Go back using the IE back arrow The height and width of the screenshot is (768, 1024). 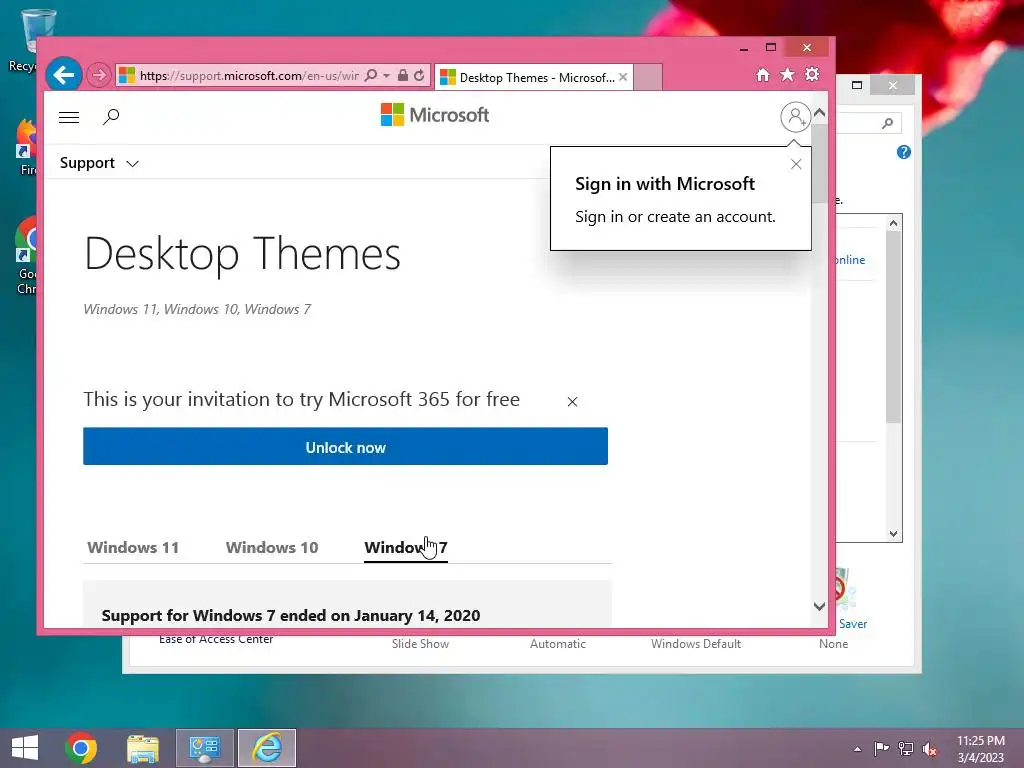pos(63,75)
